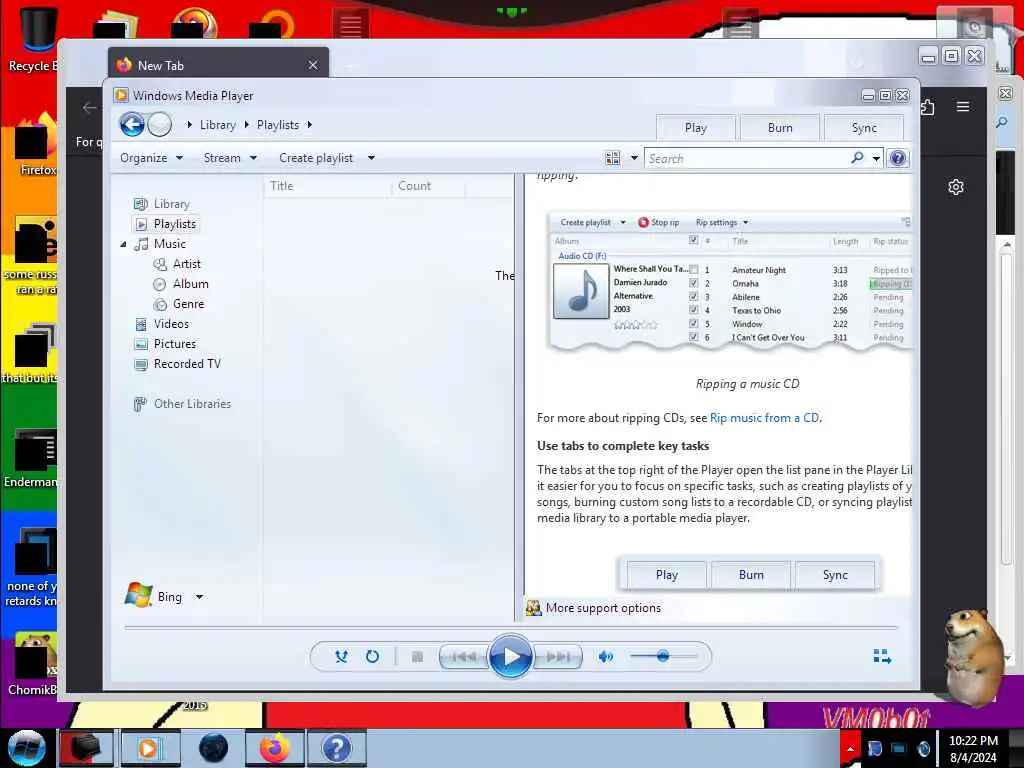This screenshot has height=768, width=1024.
Task: Click the Next track button
Action: (x=557, y=656)
